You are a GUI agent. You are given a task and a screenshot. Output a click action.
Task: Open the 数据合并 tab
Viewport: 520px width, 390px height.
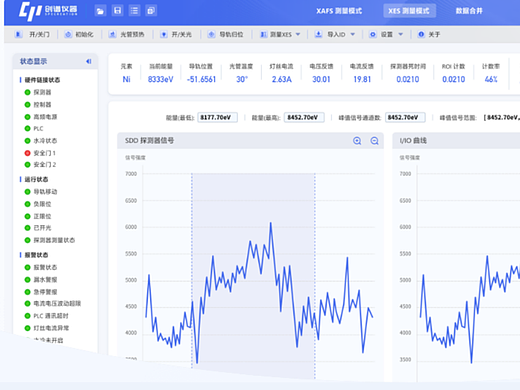[x=469, y=11]
